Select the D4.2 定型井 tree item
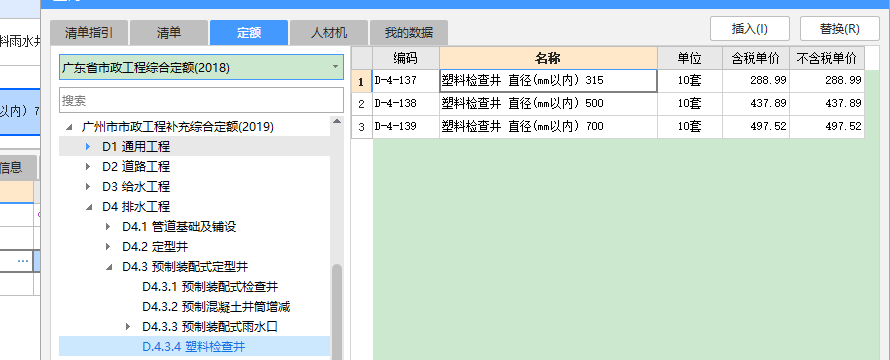This screenshot has width=890, height=360. (x=155, y=246)
